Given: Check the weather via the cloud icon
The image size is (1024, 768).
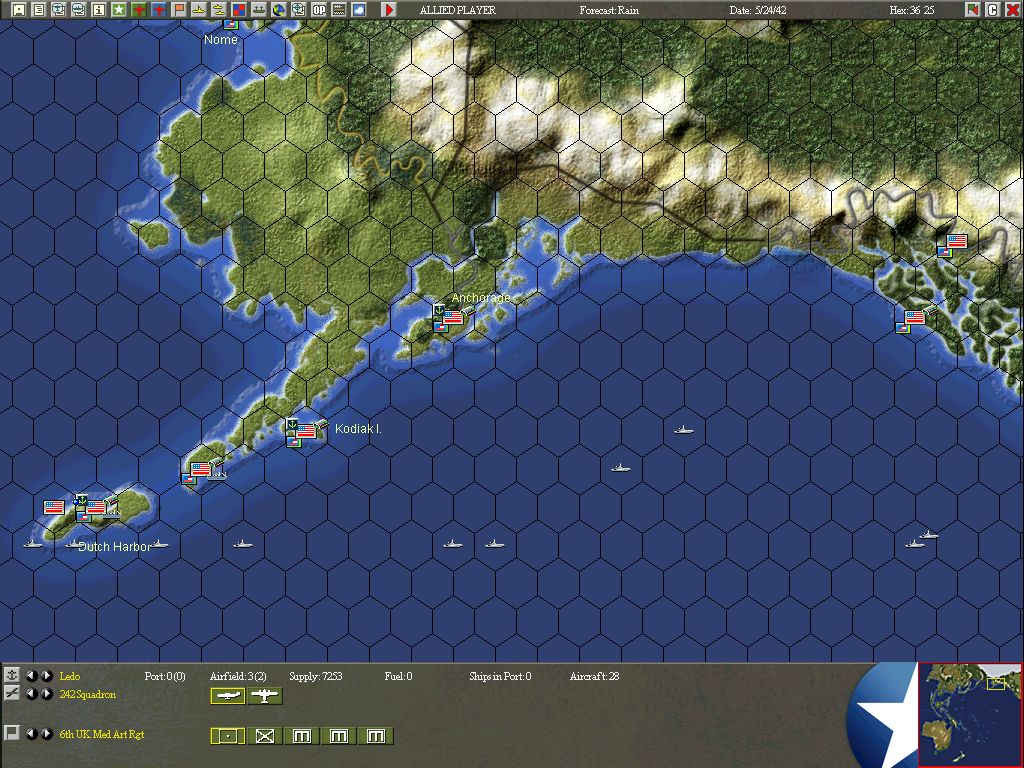Looking at the screenshot, I should point(358,9).
